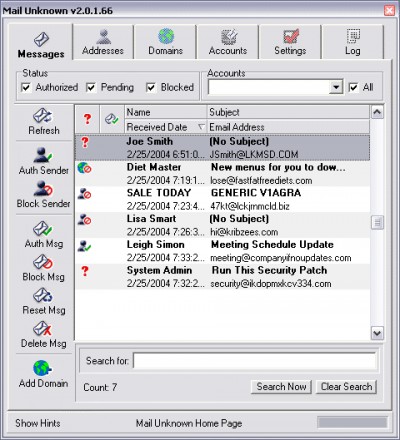The height and width of the screenshot is (440, 400).
Task: Click the Search Now button
Action: [x=281, y=387]
